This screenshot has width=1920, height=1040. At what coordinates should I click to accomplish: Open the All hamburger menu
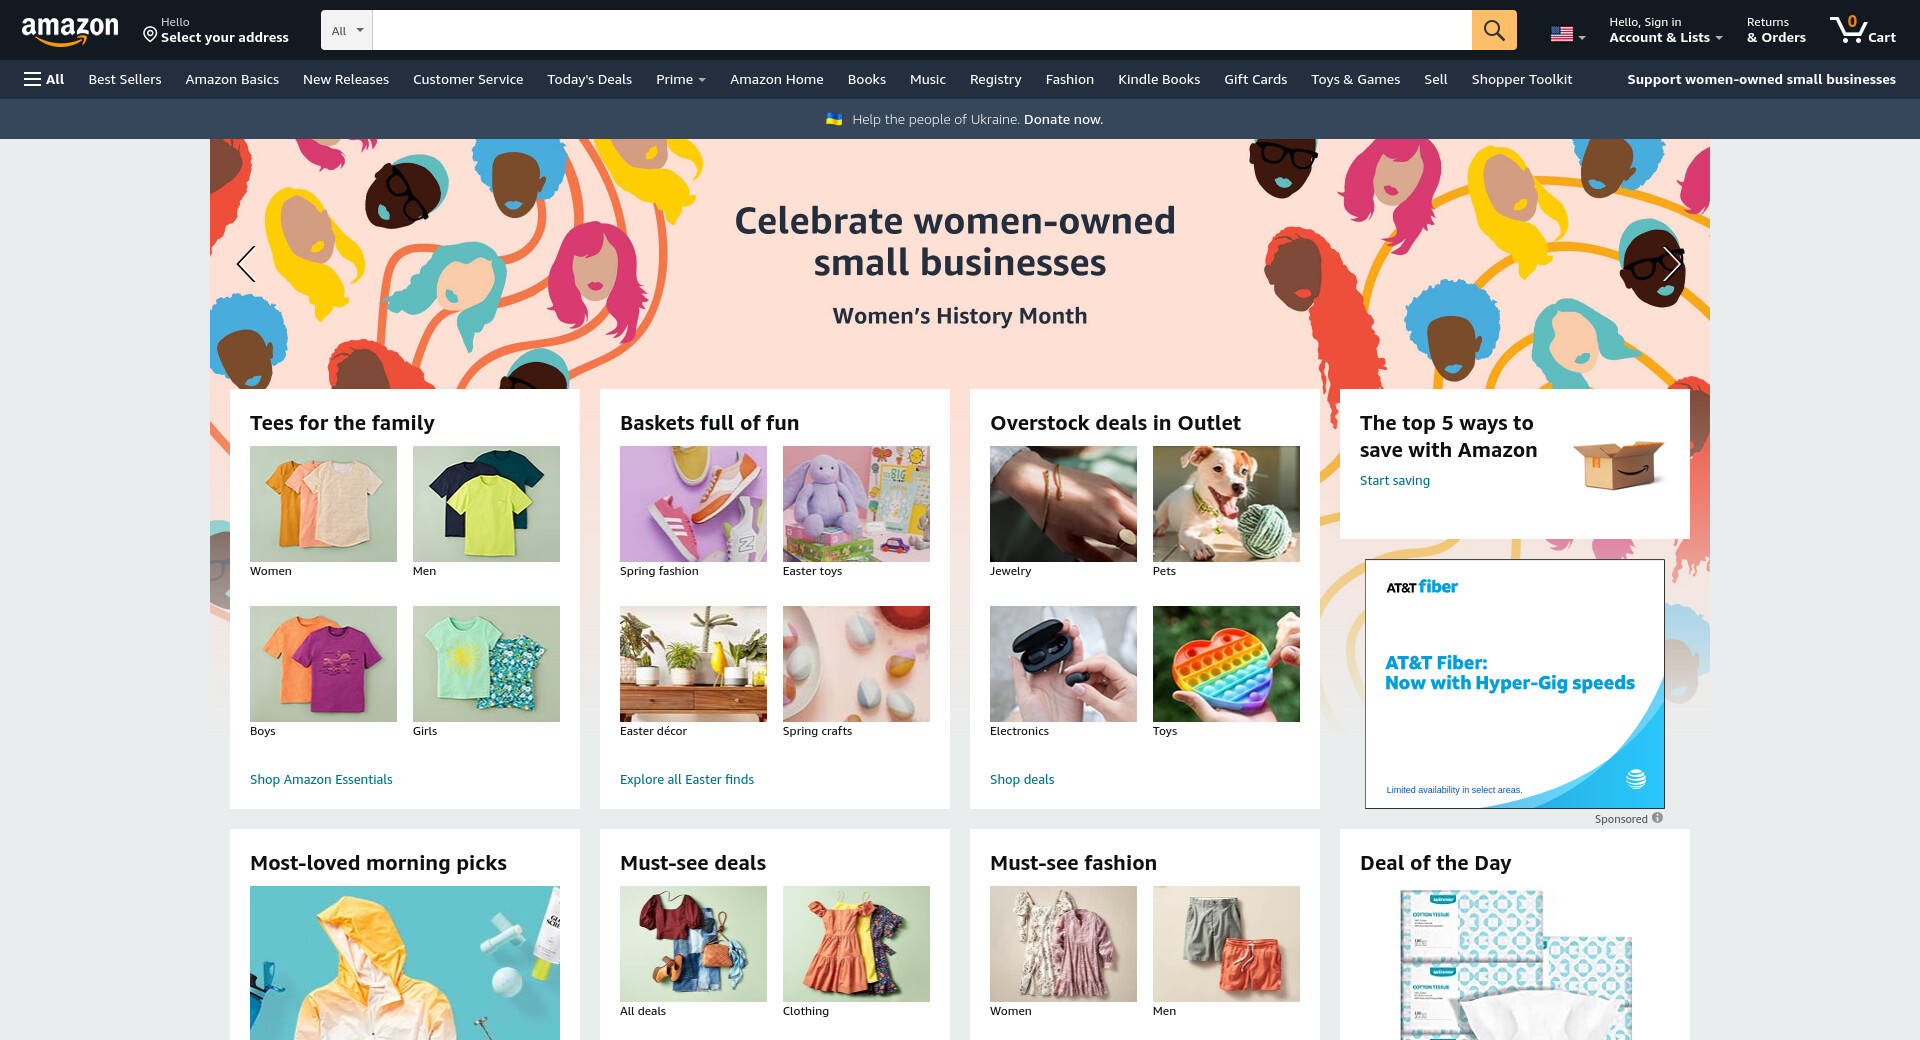click(x=44, y=79)
